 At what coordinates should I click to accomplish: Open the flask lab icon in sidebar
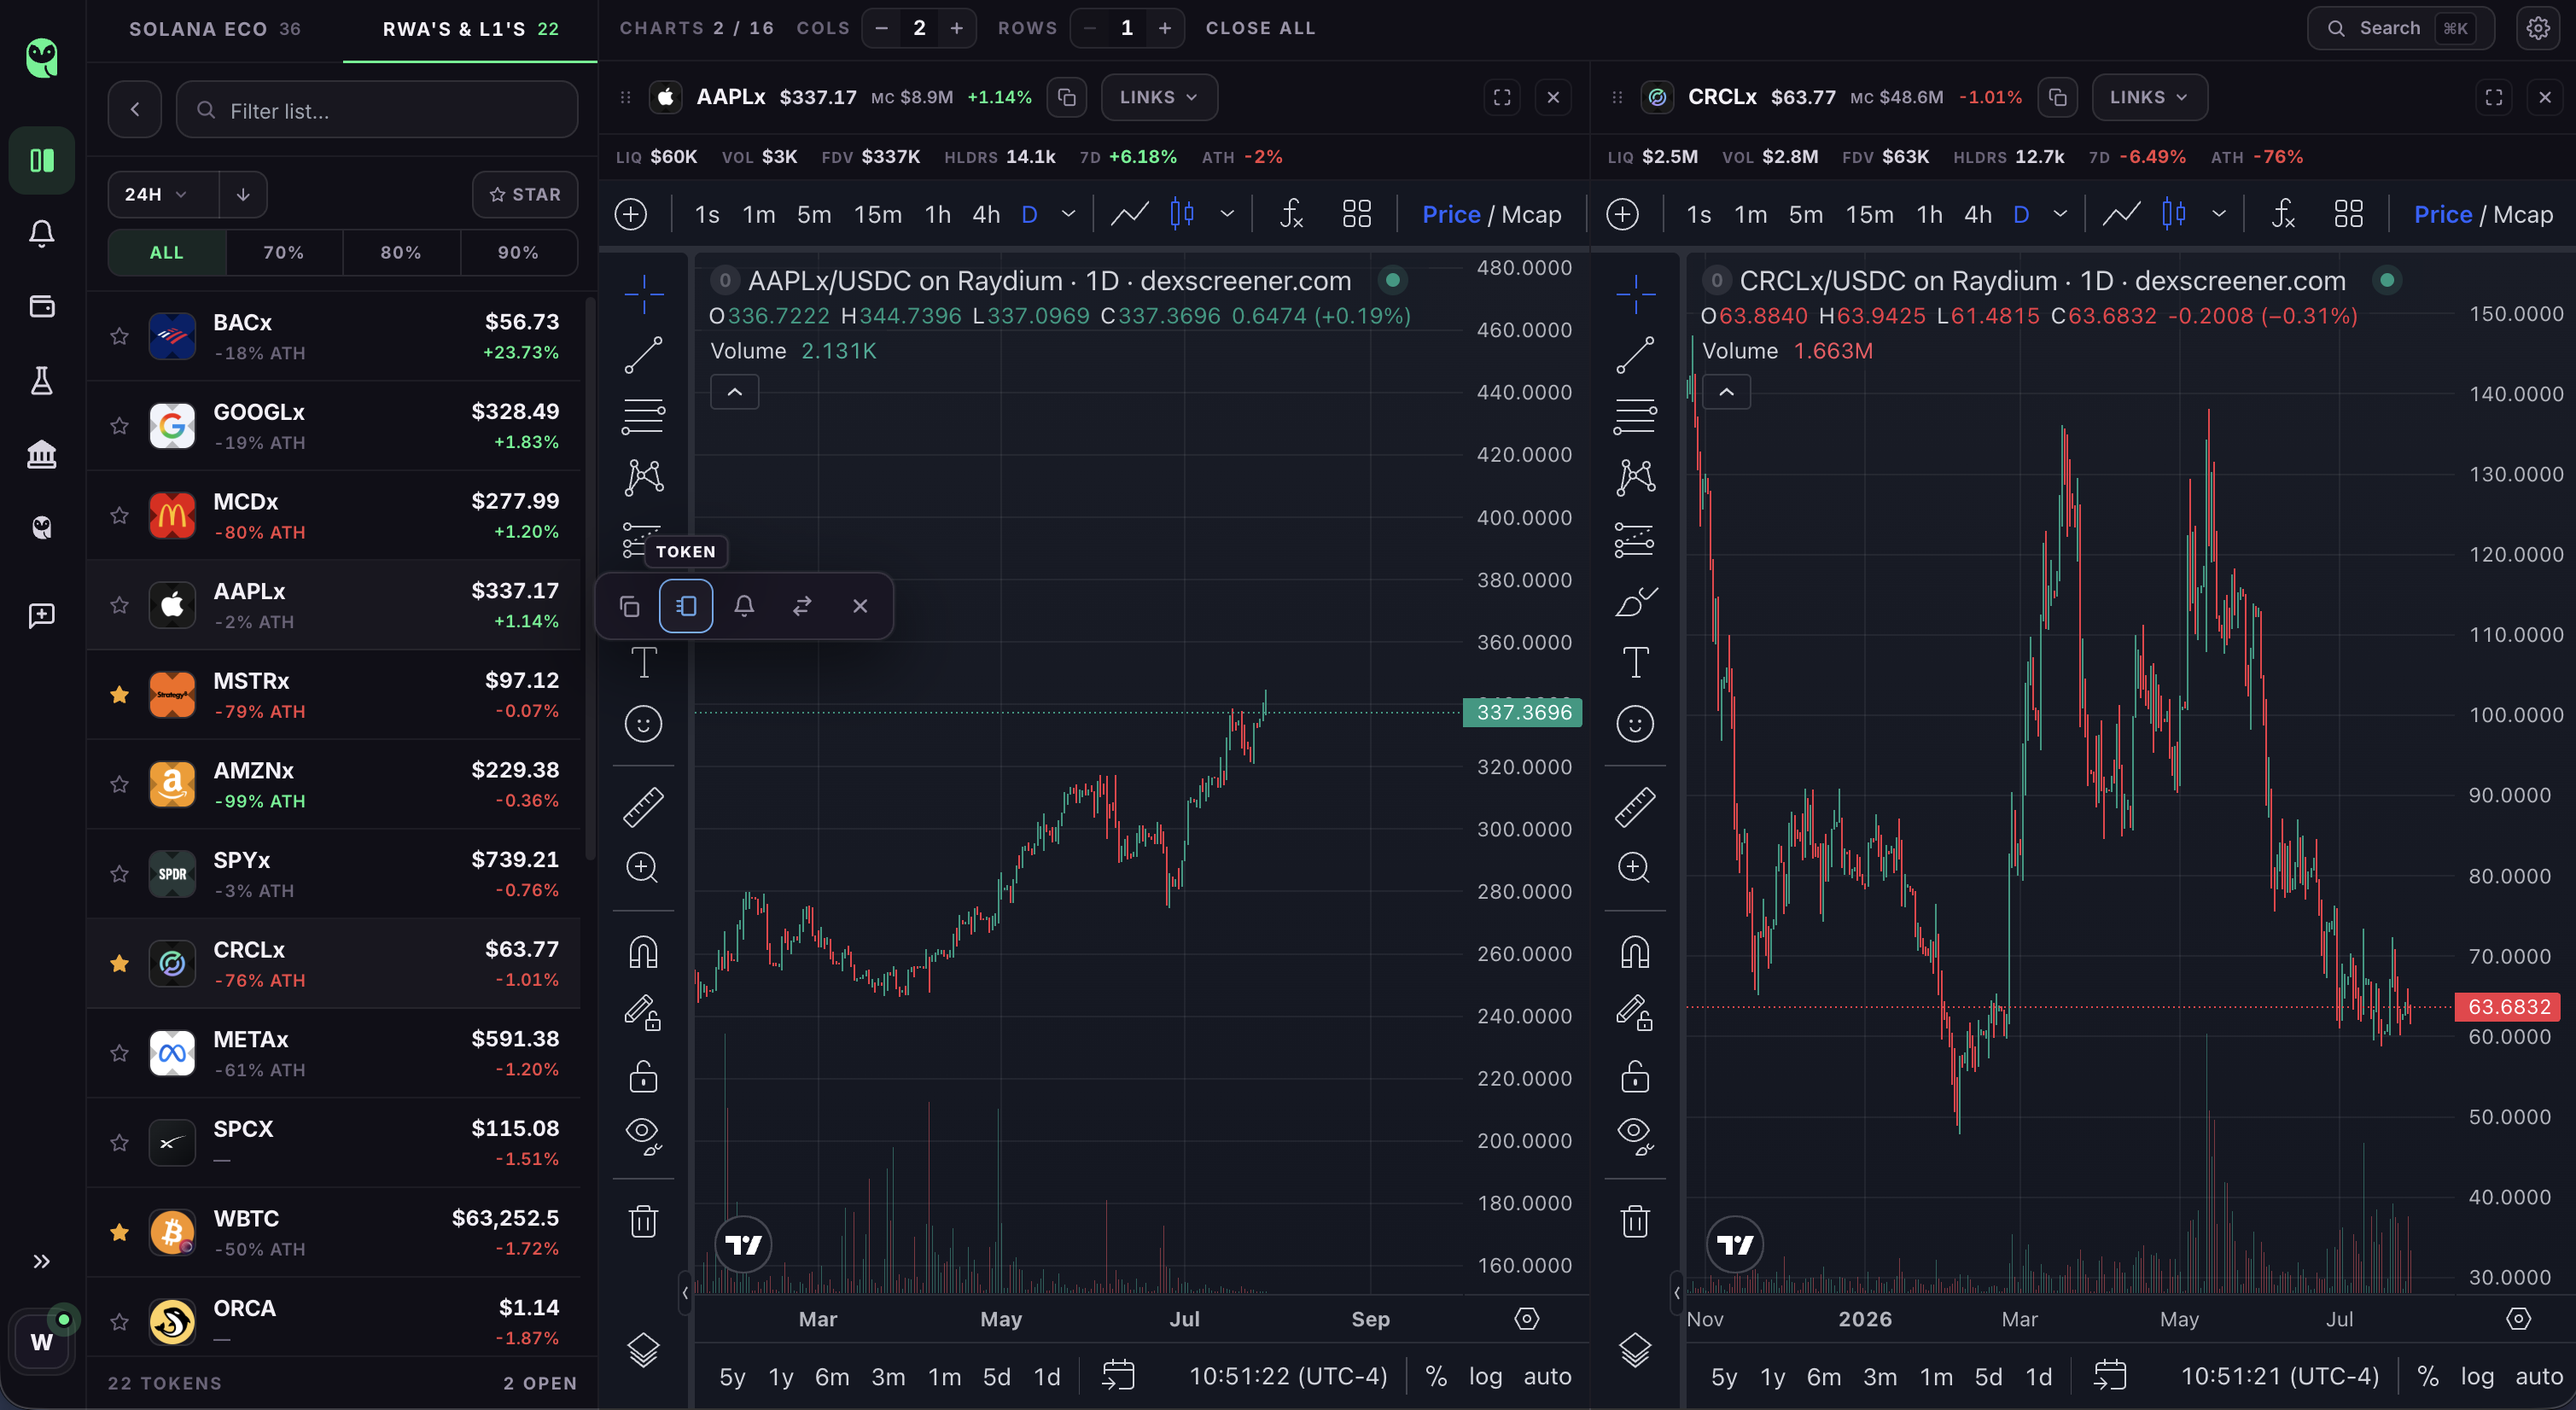(41, 380)
